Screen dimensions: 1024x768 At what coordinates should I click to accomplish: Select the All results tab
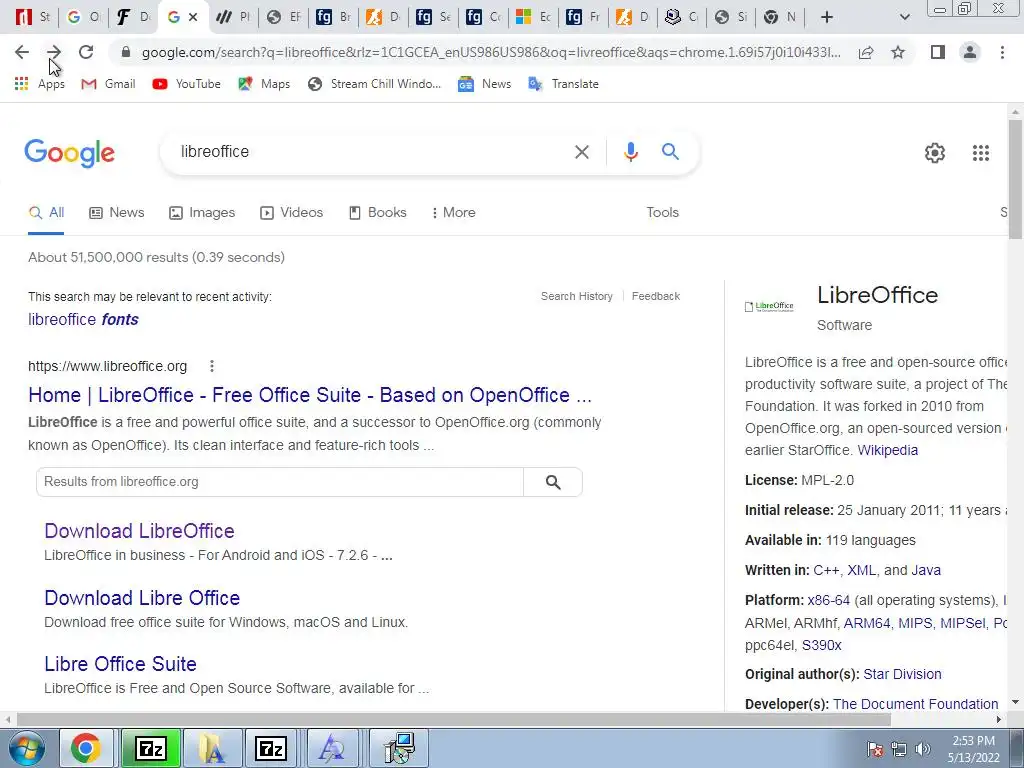[46, 212]
